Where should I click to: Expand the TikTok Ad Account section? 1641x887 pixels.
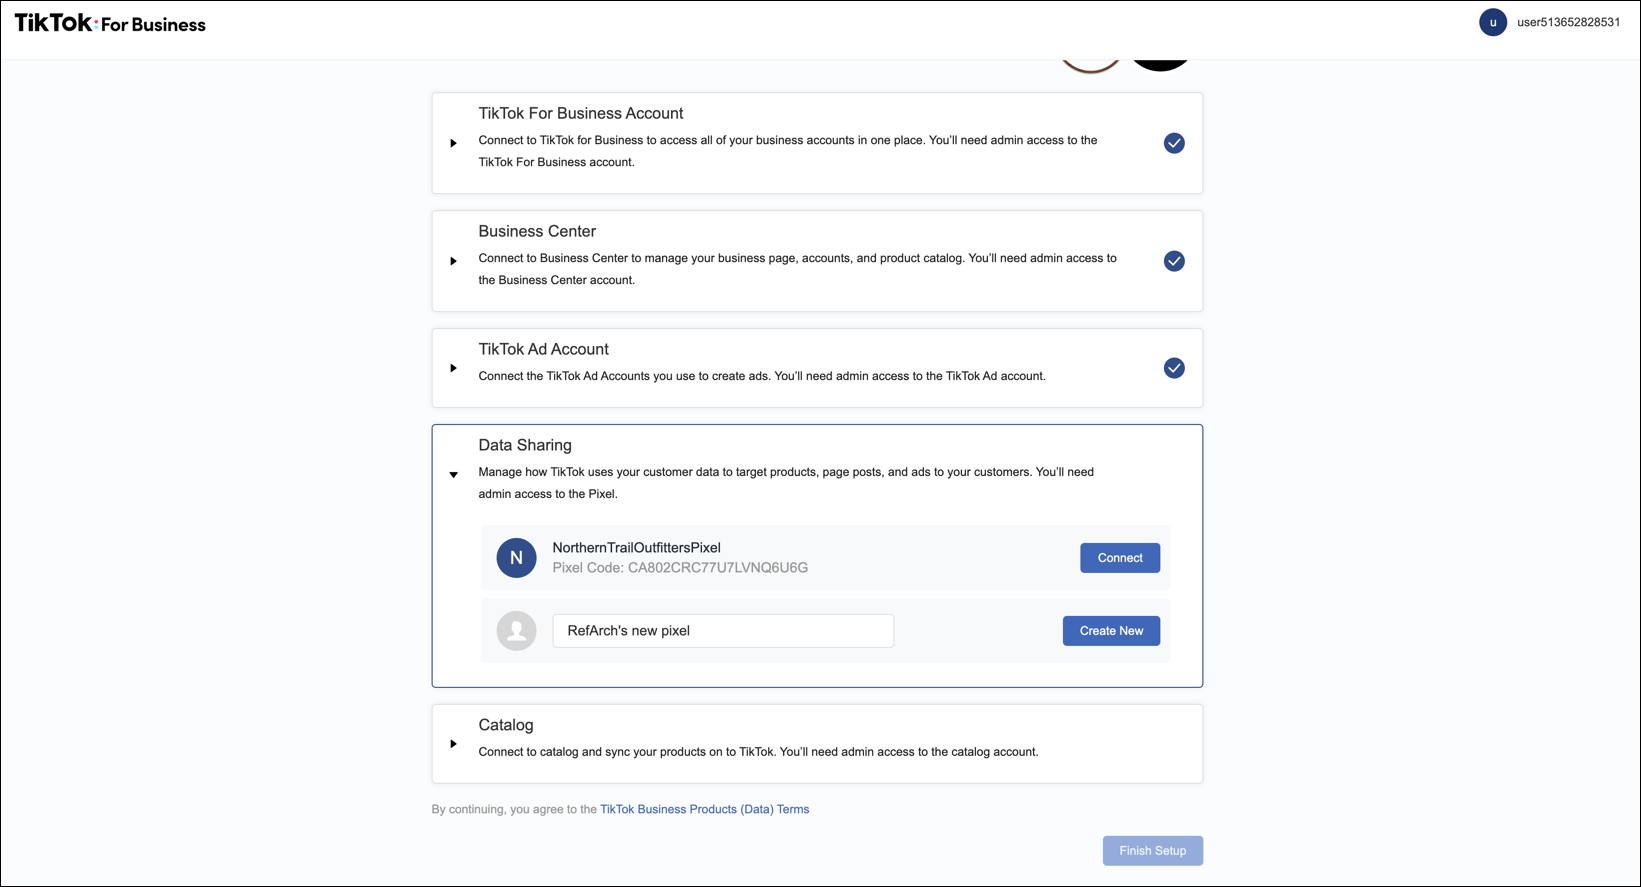(x=454, y=368)
